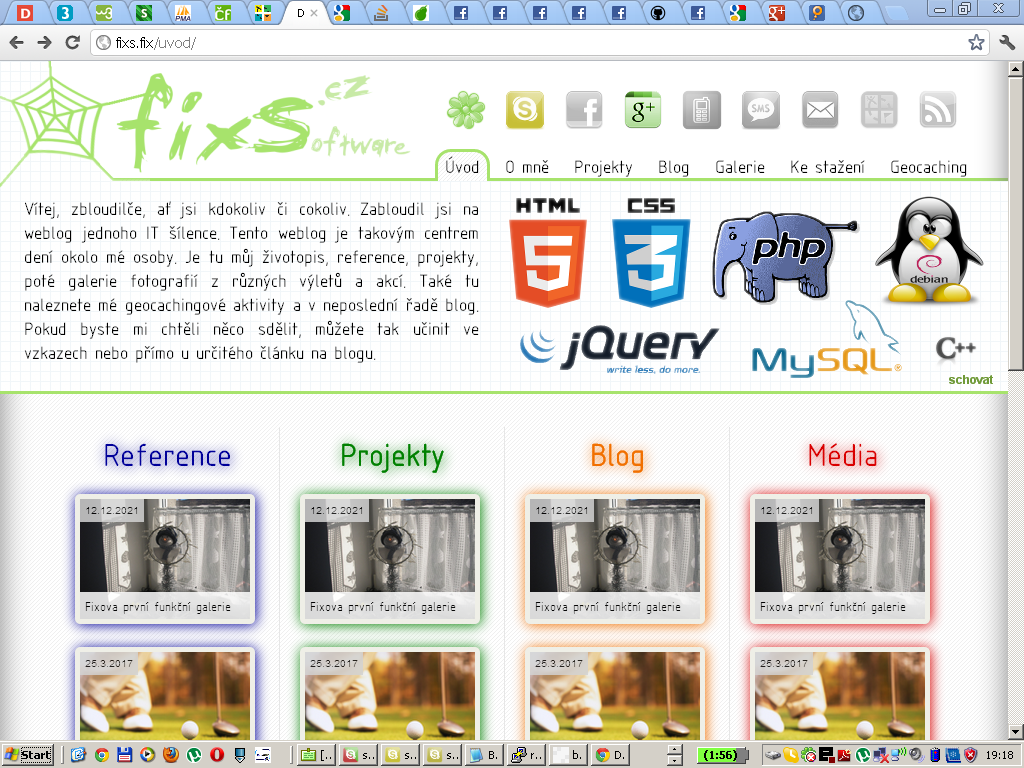Launch uTorrent from the quick launch bar
Screen dimensions: 1024x768
[194, 755]
